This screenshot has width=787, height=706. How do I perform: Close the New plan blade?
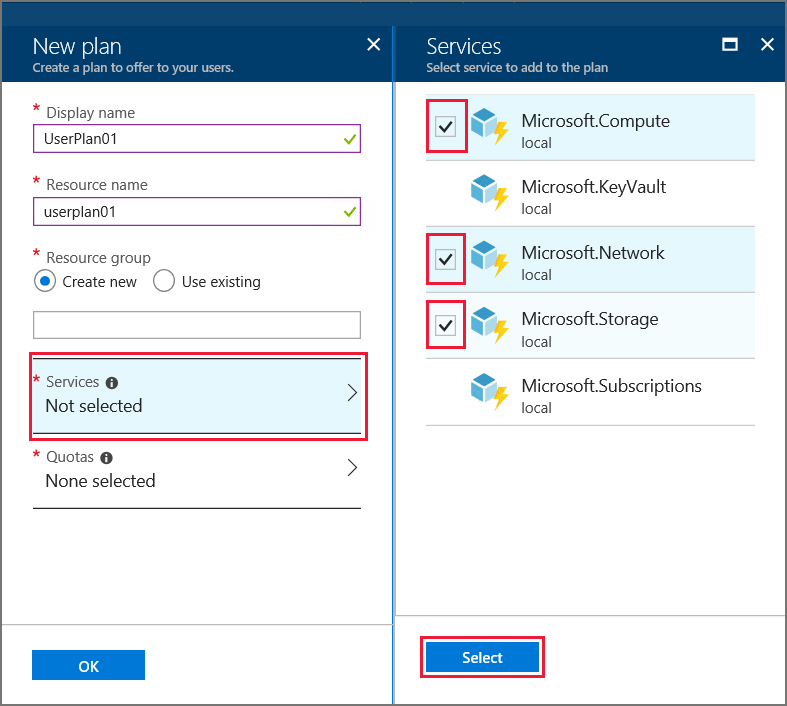click(373, 45)
